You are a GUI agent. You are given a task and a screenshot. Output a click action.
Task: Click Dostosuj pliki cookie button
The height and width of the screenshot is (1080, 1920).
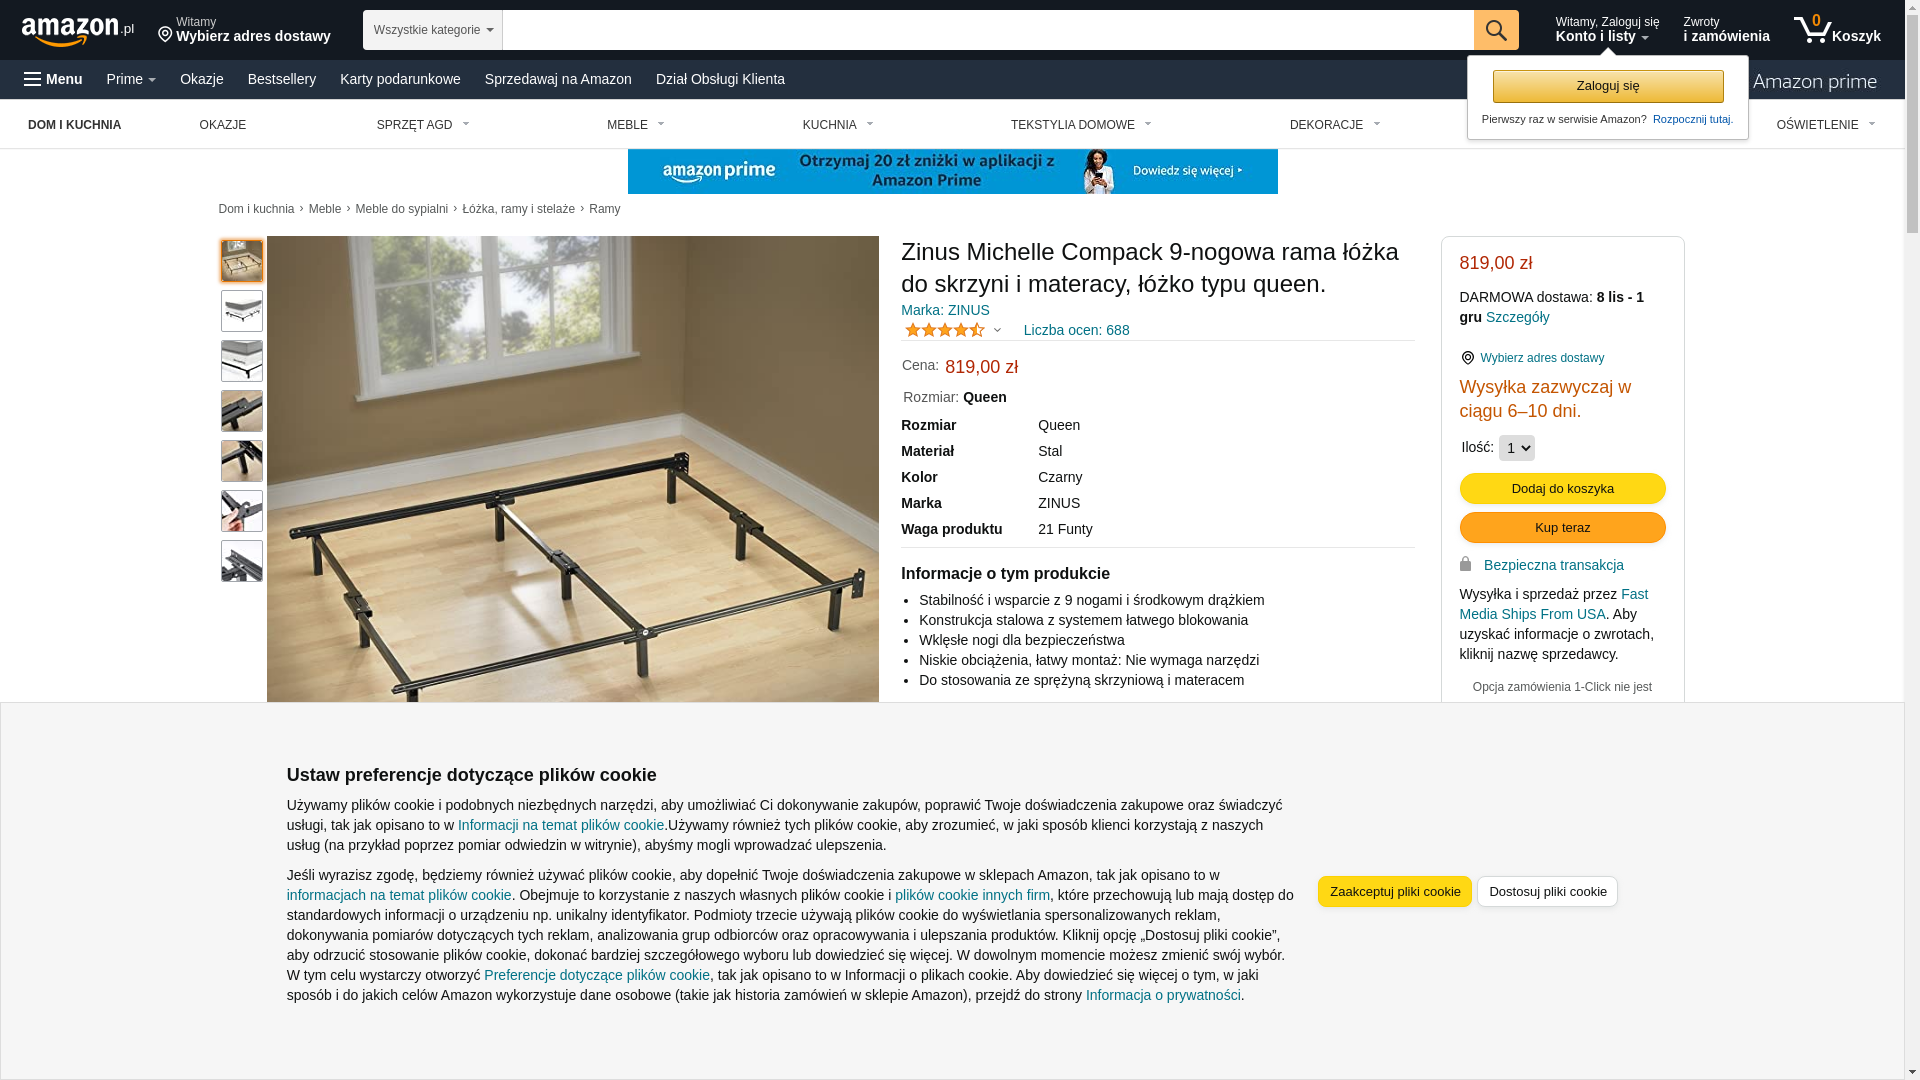1547,891
